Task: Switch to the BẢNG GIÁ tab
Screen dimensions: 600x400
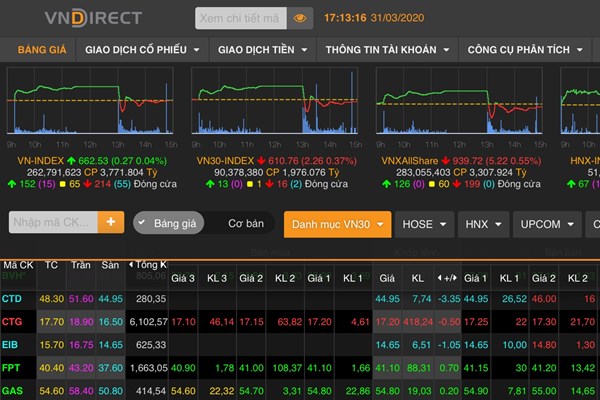Action: click(41, 49)
